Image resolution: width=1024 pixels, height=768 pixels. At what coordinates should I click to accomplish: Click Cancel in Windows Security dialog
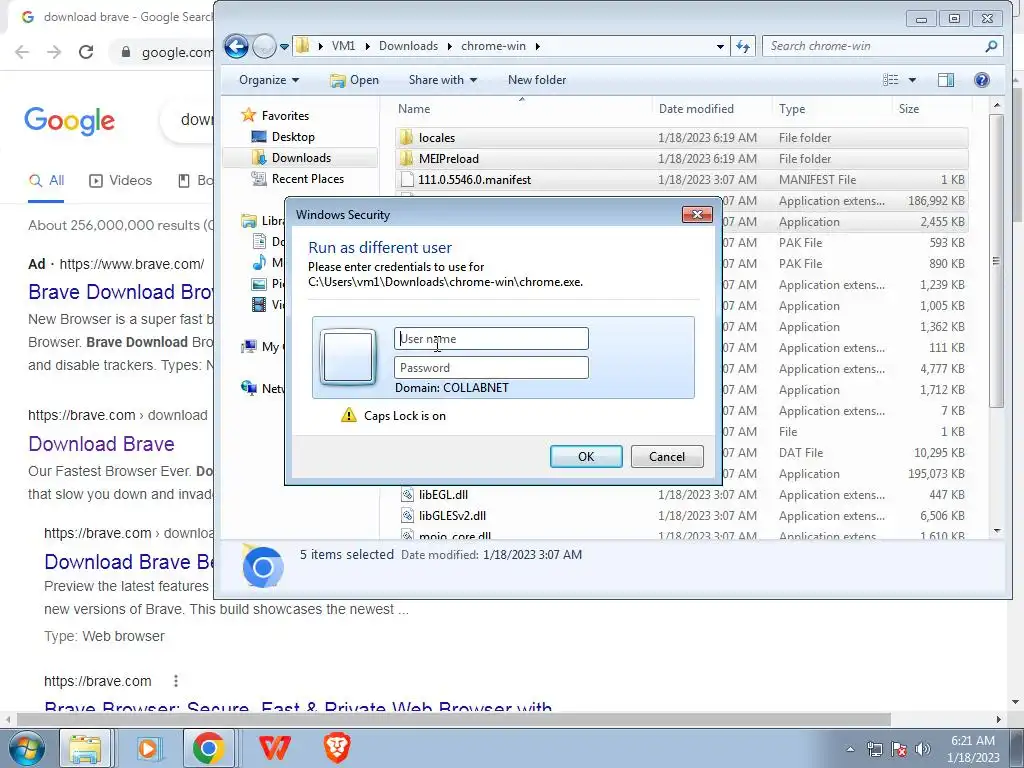click(667, 456)
